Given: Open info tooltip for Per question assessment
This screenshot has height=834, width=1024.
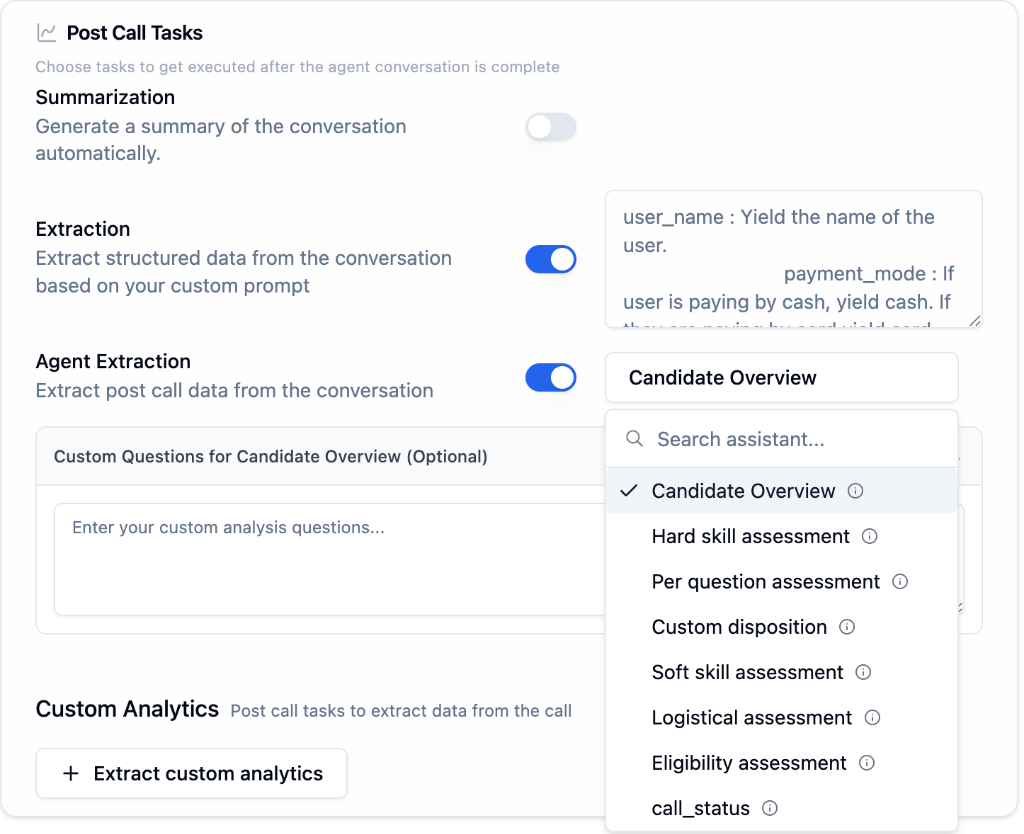Looking at the screenshot, I should (899, 581).
